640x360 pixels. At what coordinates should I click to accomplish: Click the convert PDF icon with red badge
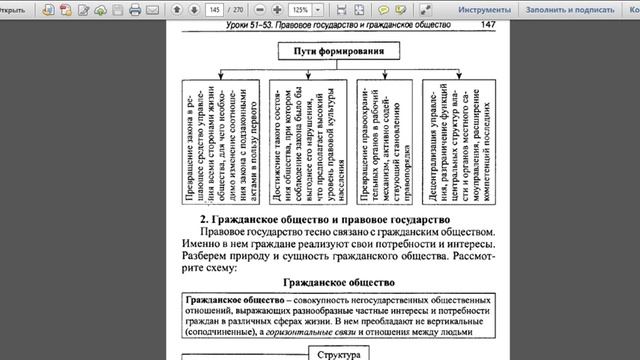[x=66, y=10]
